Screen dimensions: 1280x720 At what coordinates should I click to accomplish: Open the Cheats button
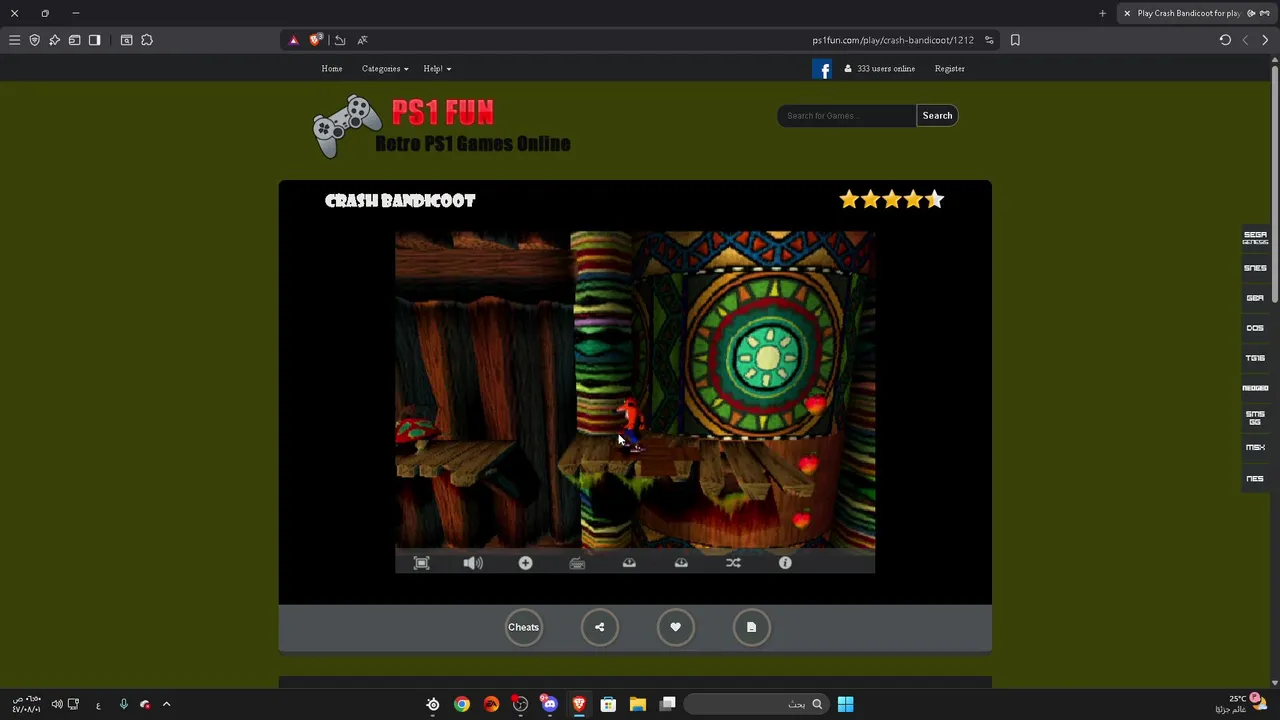click(x=523, y=627)
